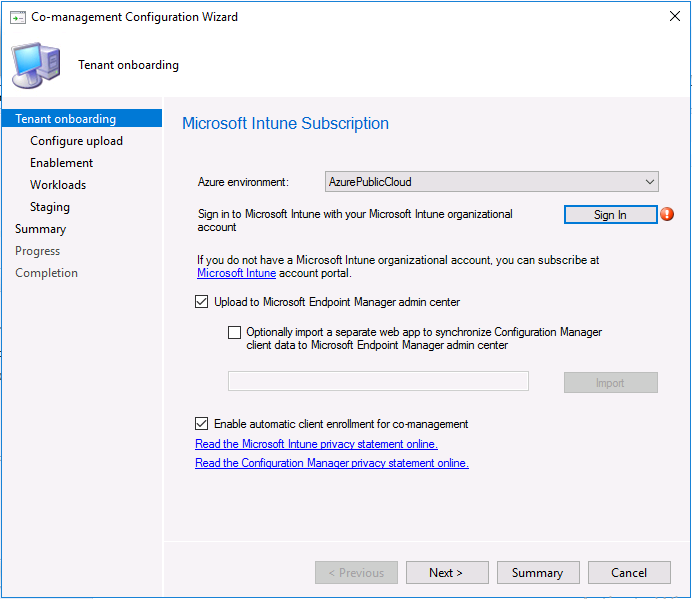Click the web app import text field

pos(378,381)
